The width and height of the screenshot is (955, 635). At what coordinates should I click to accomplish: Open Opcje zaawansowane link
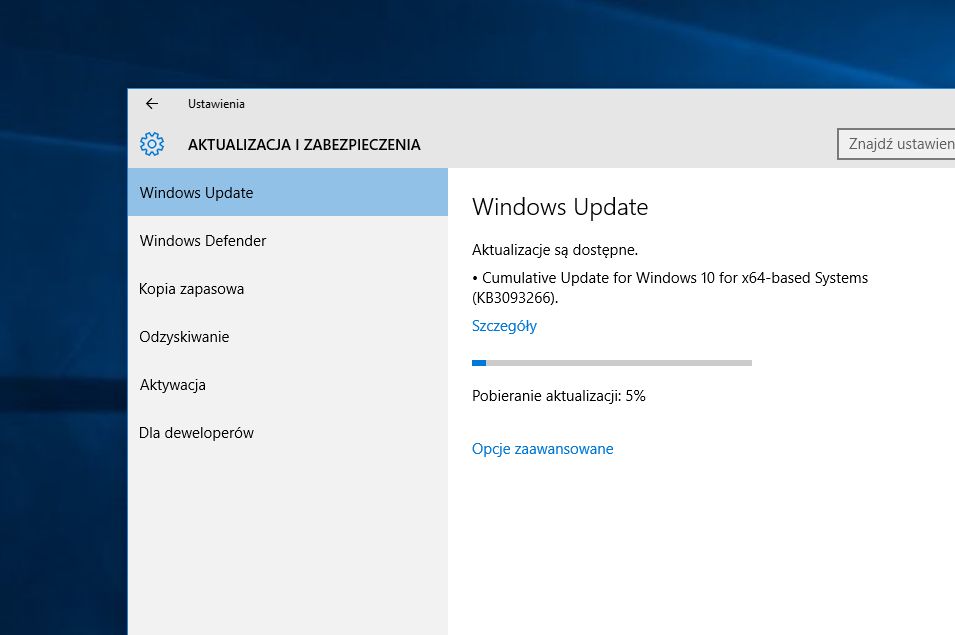[x=542, y=448]
